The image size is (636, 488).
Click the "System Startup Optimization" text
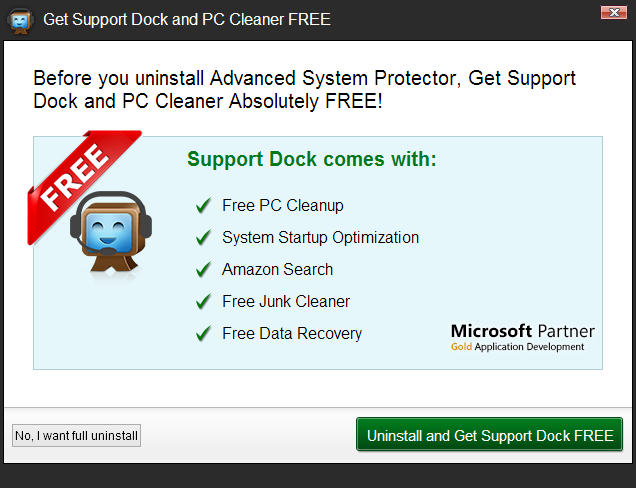point(320,238)
